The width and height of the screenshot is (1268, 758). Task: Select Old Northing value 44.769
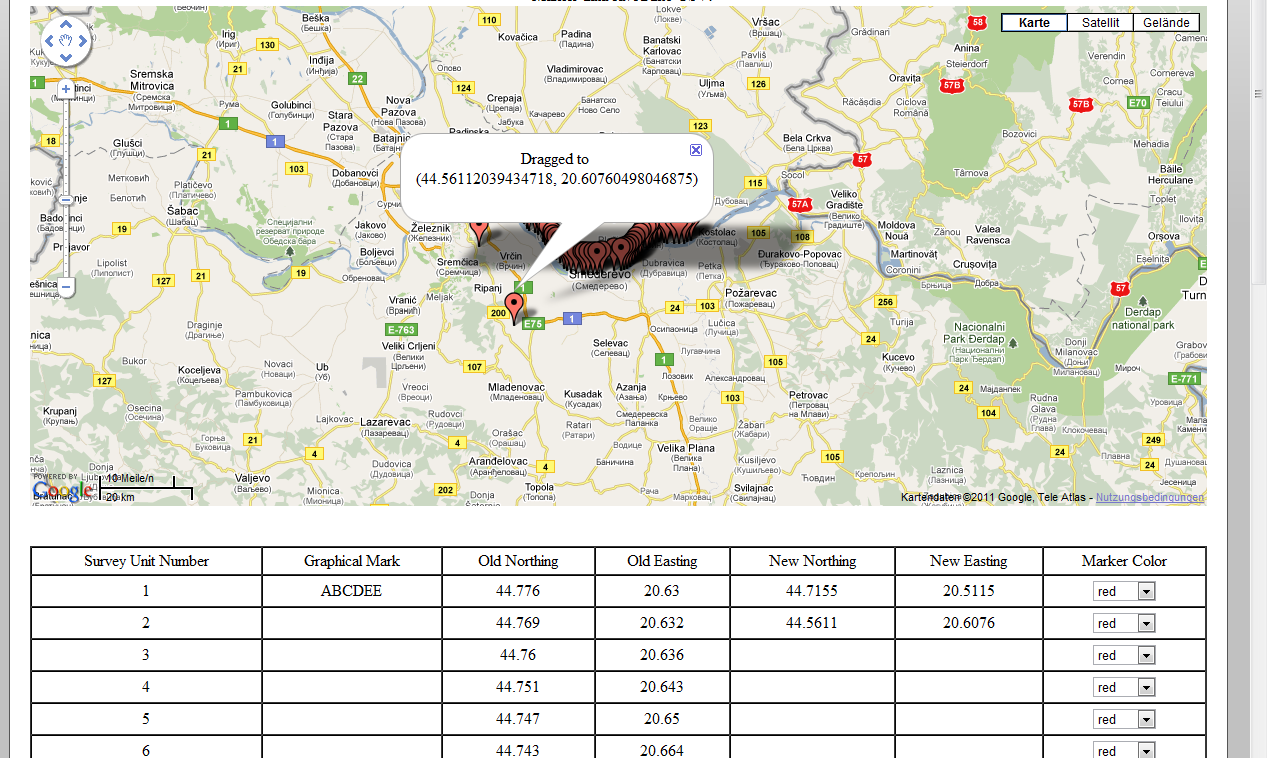(518, 623)
